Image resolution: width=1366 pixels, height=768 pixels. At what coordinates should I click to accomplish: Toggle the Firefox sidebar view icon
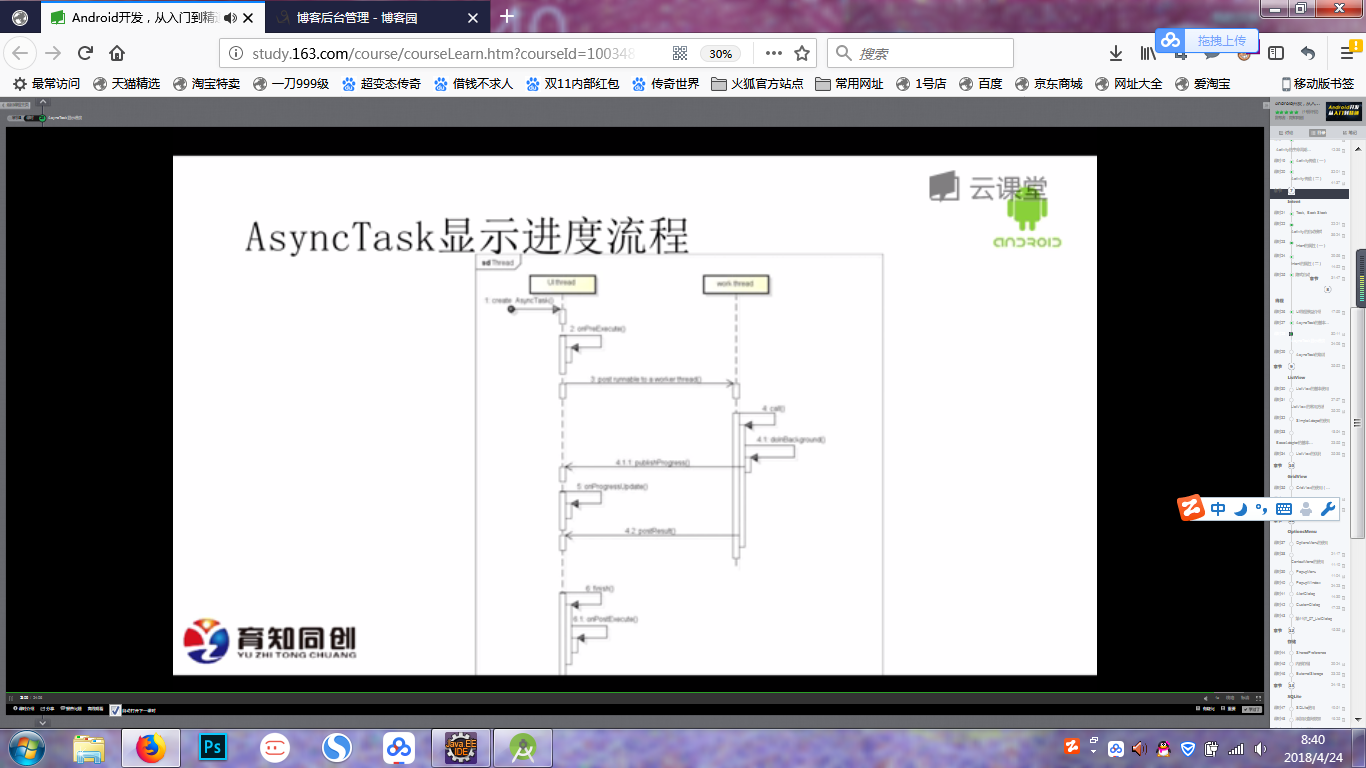click(1276, 54)
